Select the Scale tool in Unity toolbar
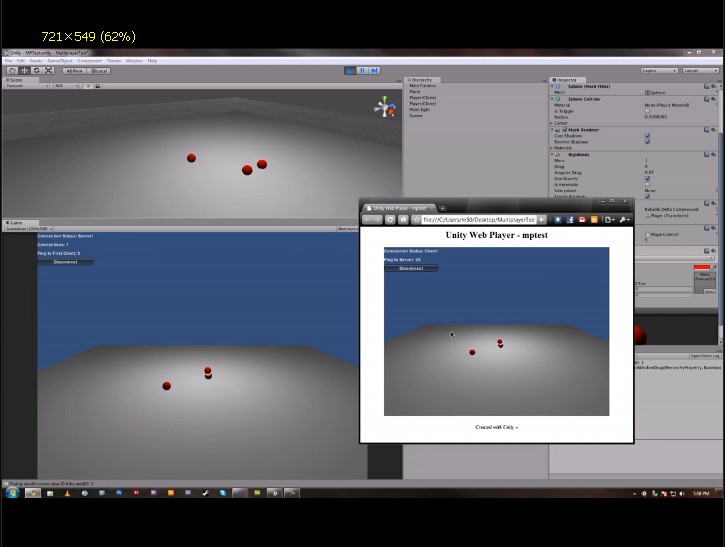Image resolution: width=725 pixels, height=547 pixels. point(49,71)
